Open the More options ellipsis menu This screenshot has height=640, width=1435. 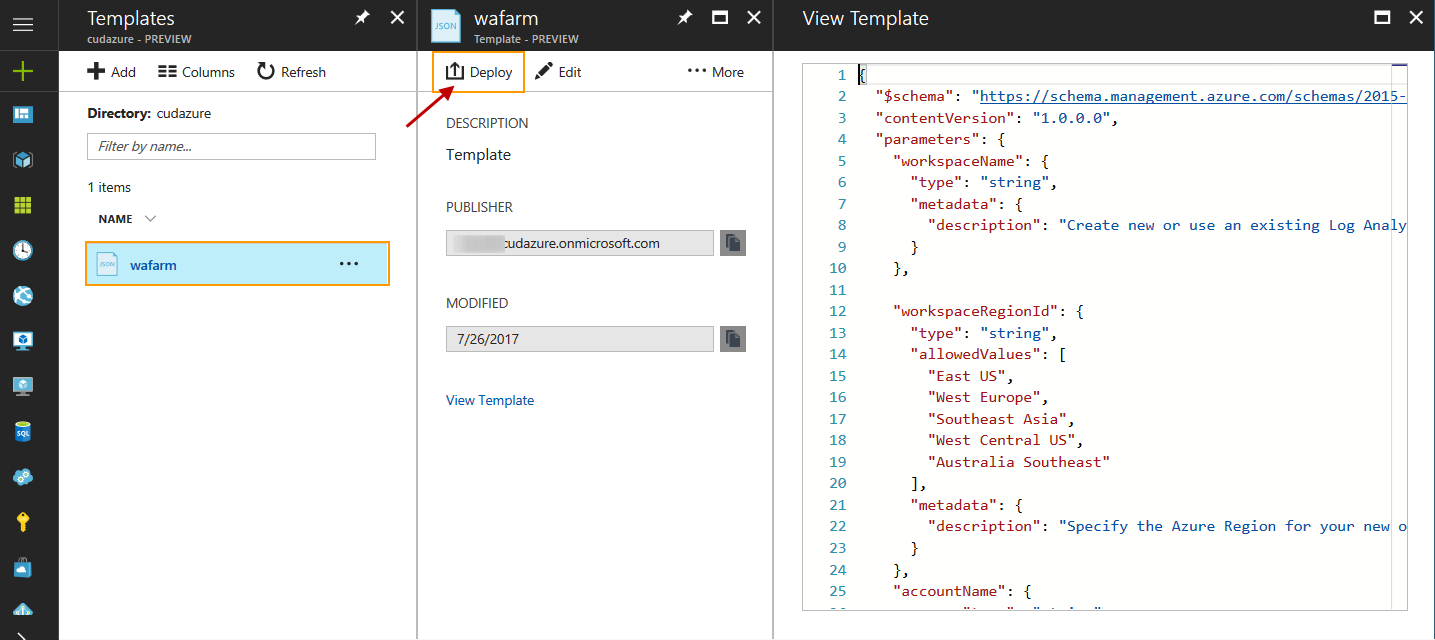[x=714, y=71]
